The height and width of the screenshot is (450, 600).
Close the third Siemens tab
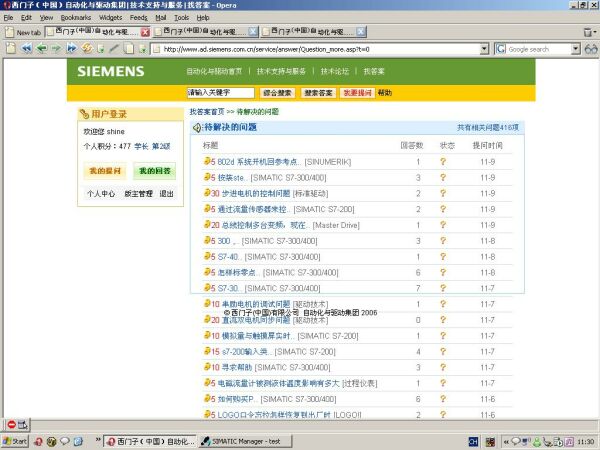[x=360, y=32]
